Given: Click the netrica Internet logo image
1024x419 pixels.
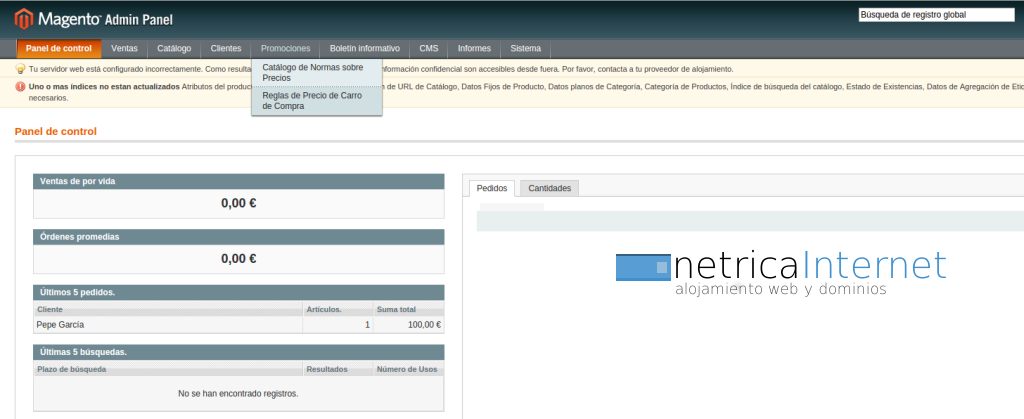Looking at the screenshot, I should (x=780, y=272).
